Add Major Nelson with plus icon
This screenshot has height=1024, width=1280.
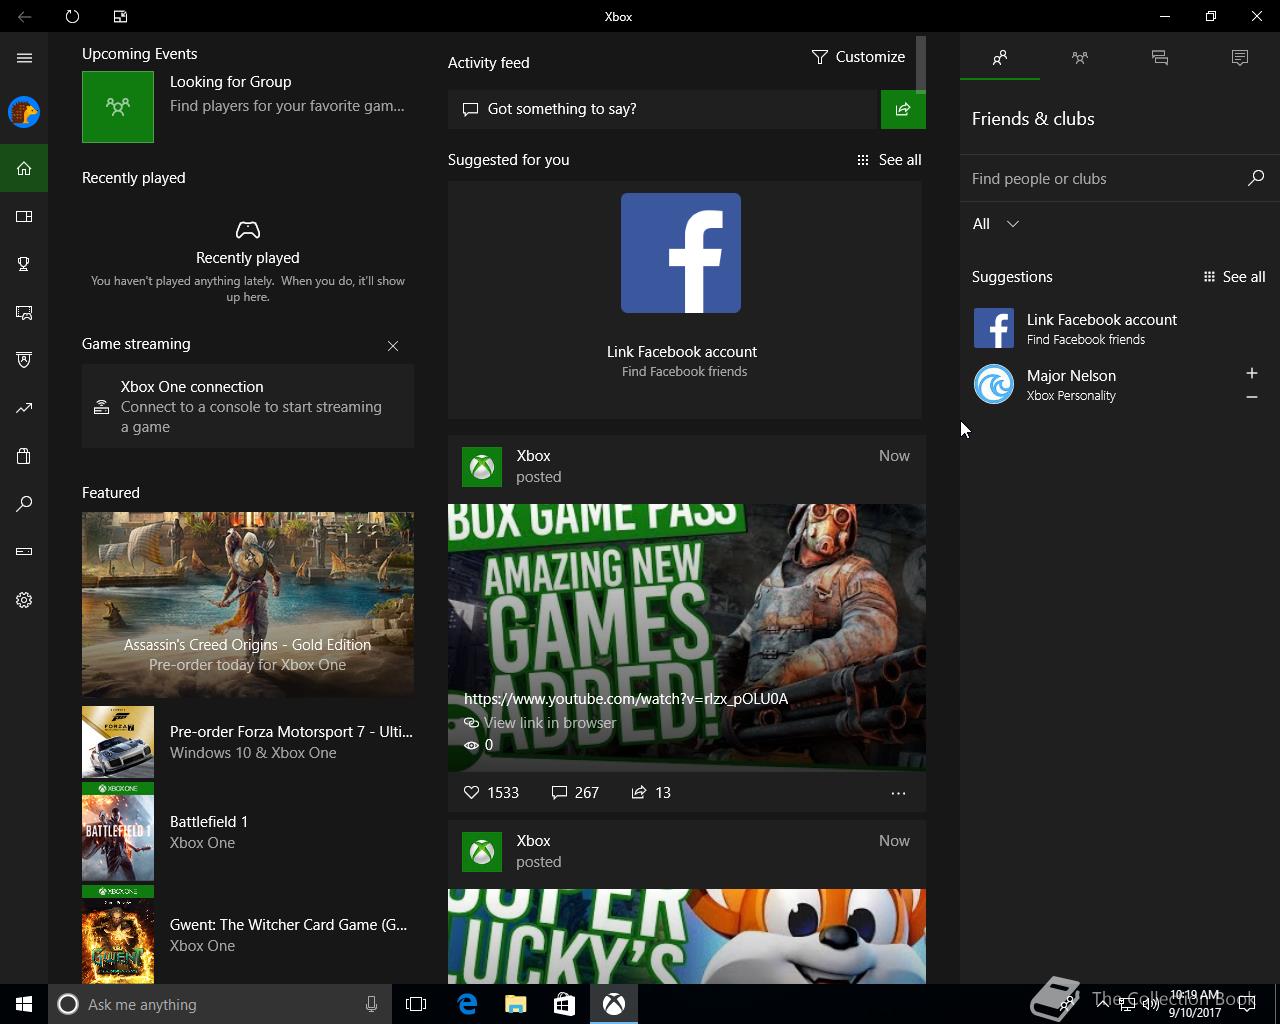pos(1251,373)
